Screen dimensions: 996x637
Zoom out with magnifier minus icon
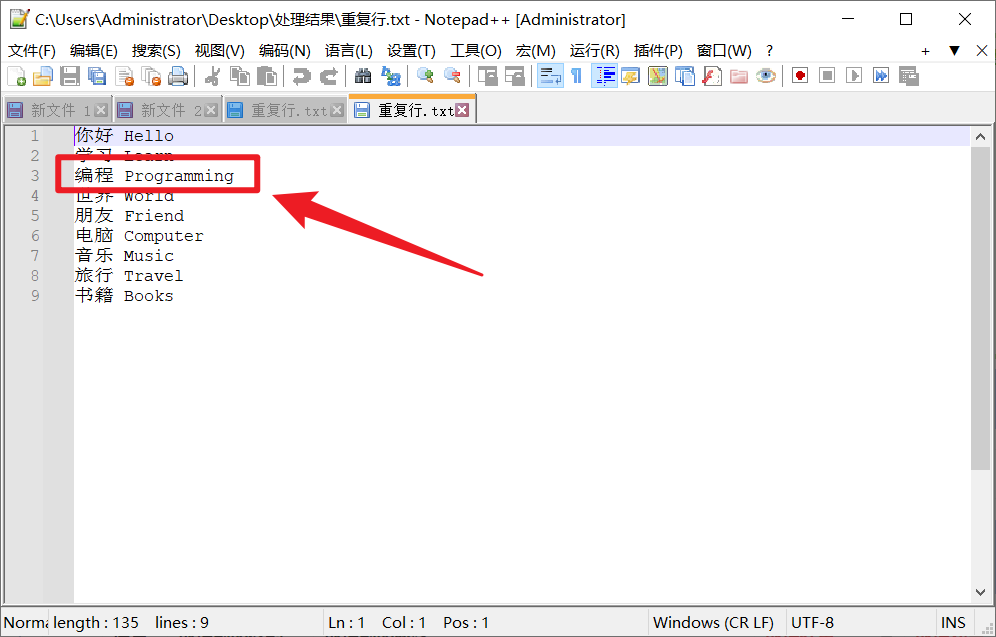coord(452,76)
